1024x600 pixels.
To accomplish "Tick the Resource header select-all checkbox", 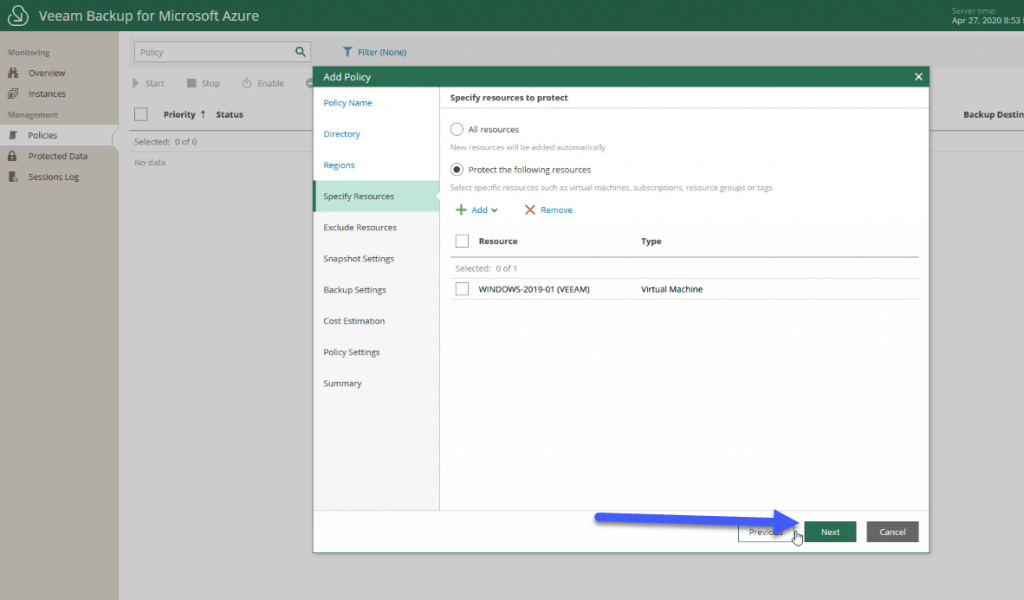I will coord(462,241).
